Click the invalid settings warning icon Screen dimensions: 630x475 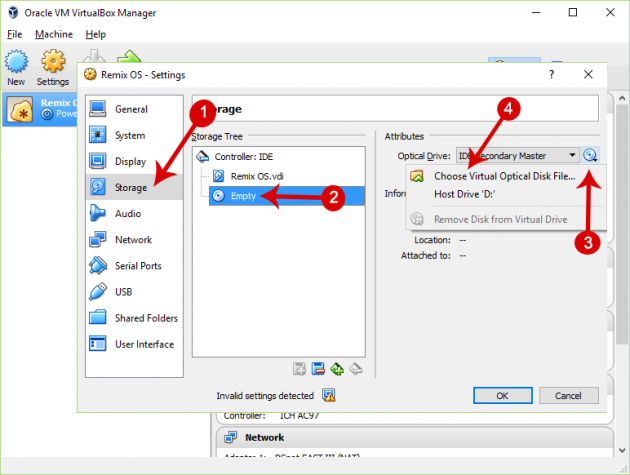(x=329, y=395)
